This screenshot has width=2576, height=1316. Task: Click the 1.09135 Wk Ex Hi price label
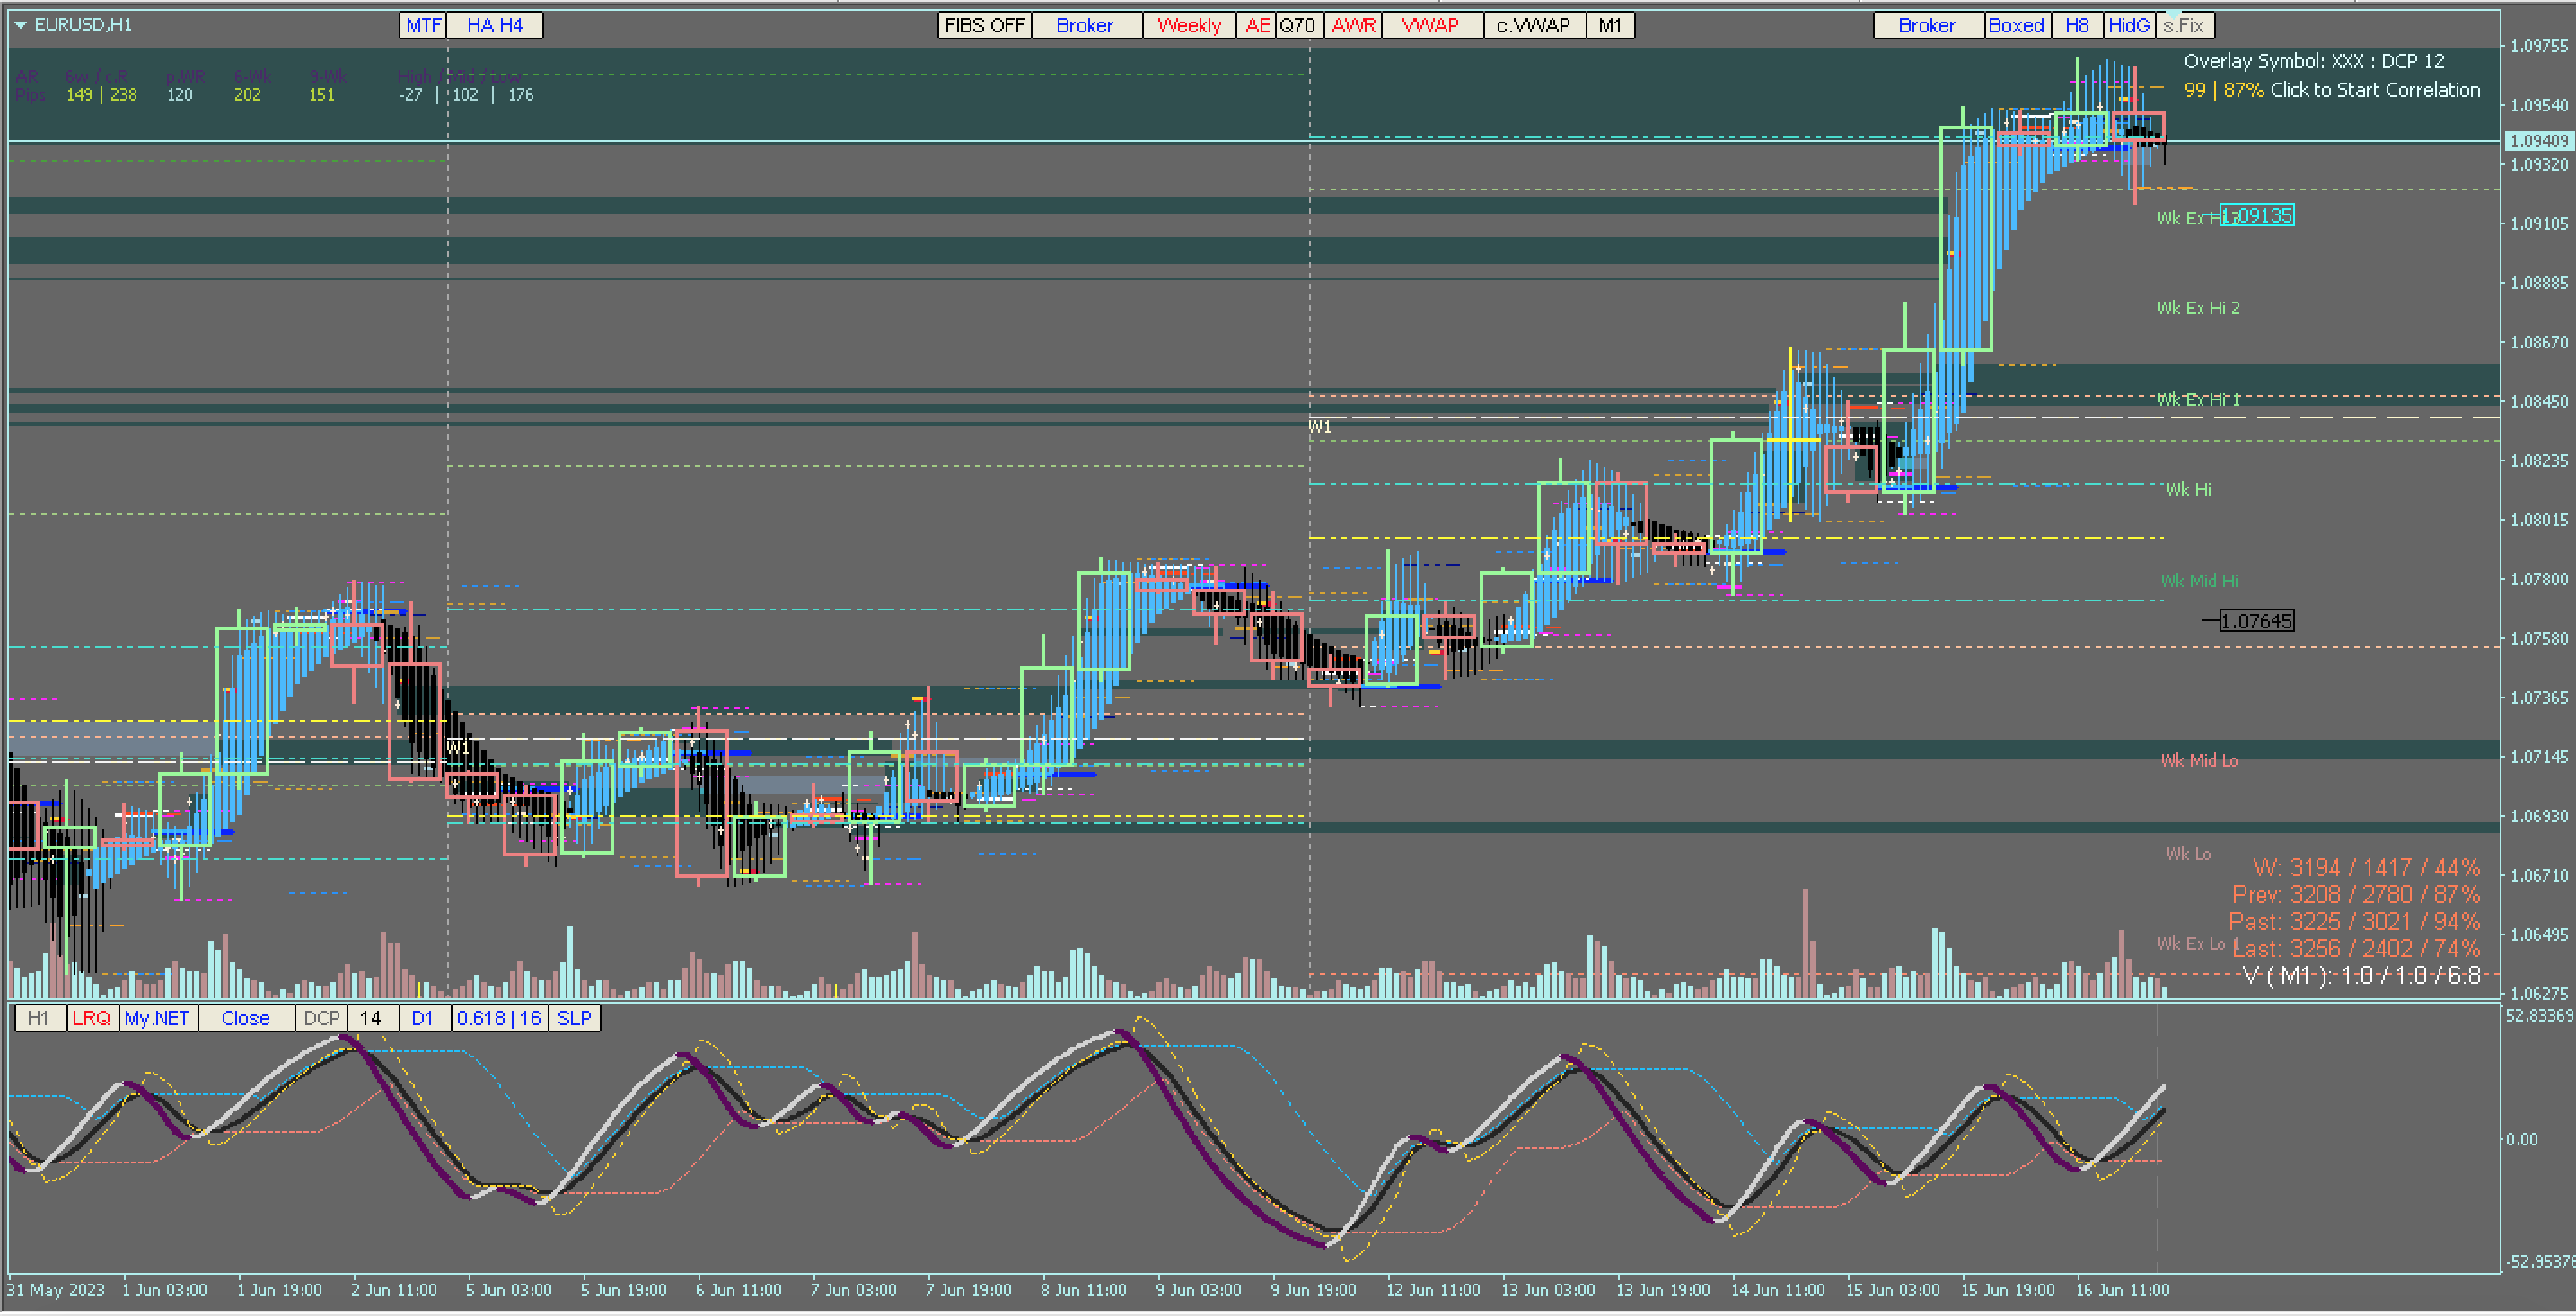[x=2256, y=215]
